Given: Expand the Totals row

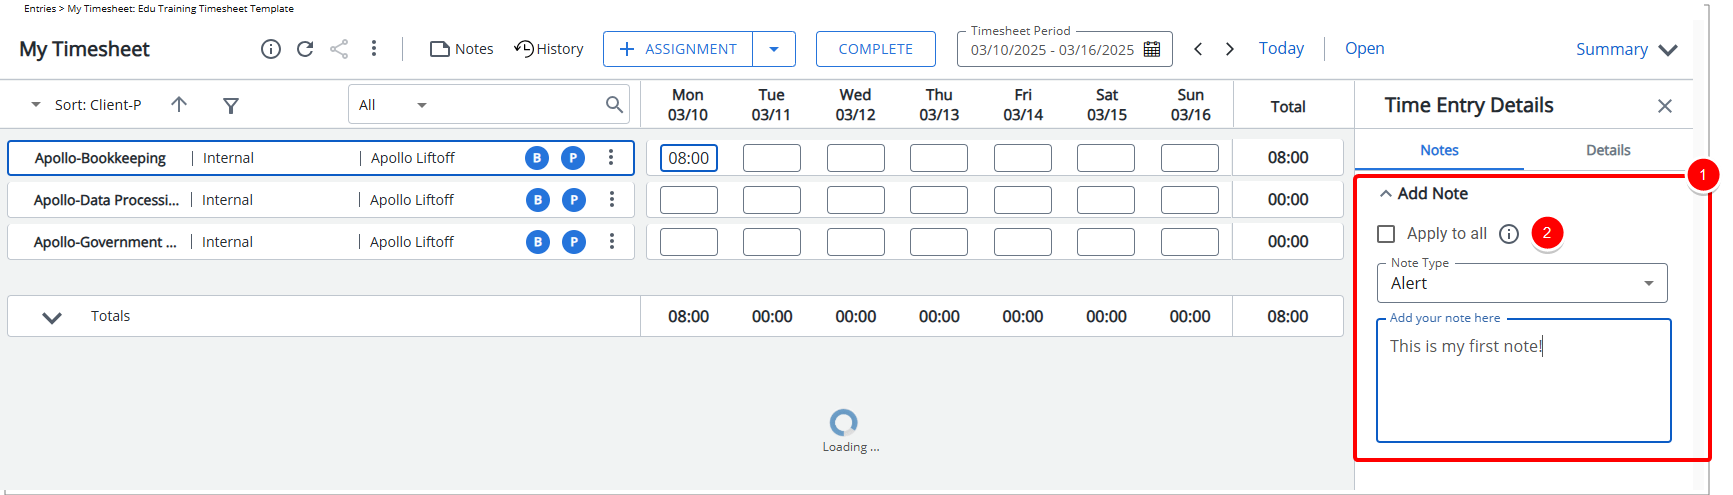Looking at the screenshot, I should click(x=52, y=317).
